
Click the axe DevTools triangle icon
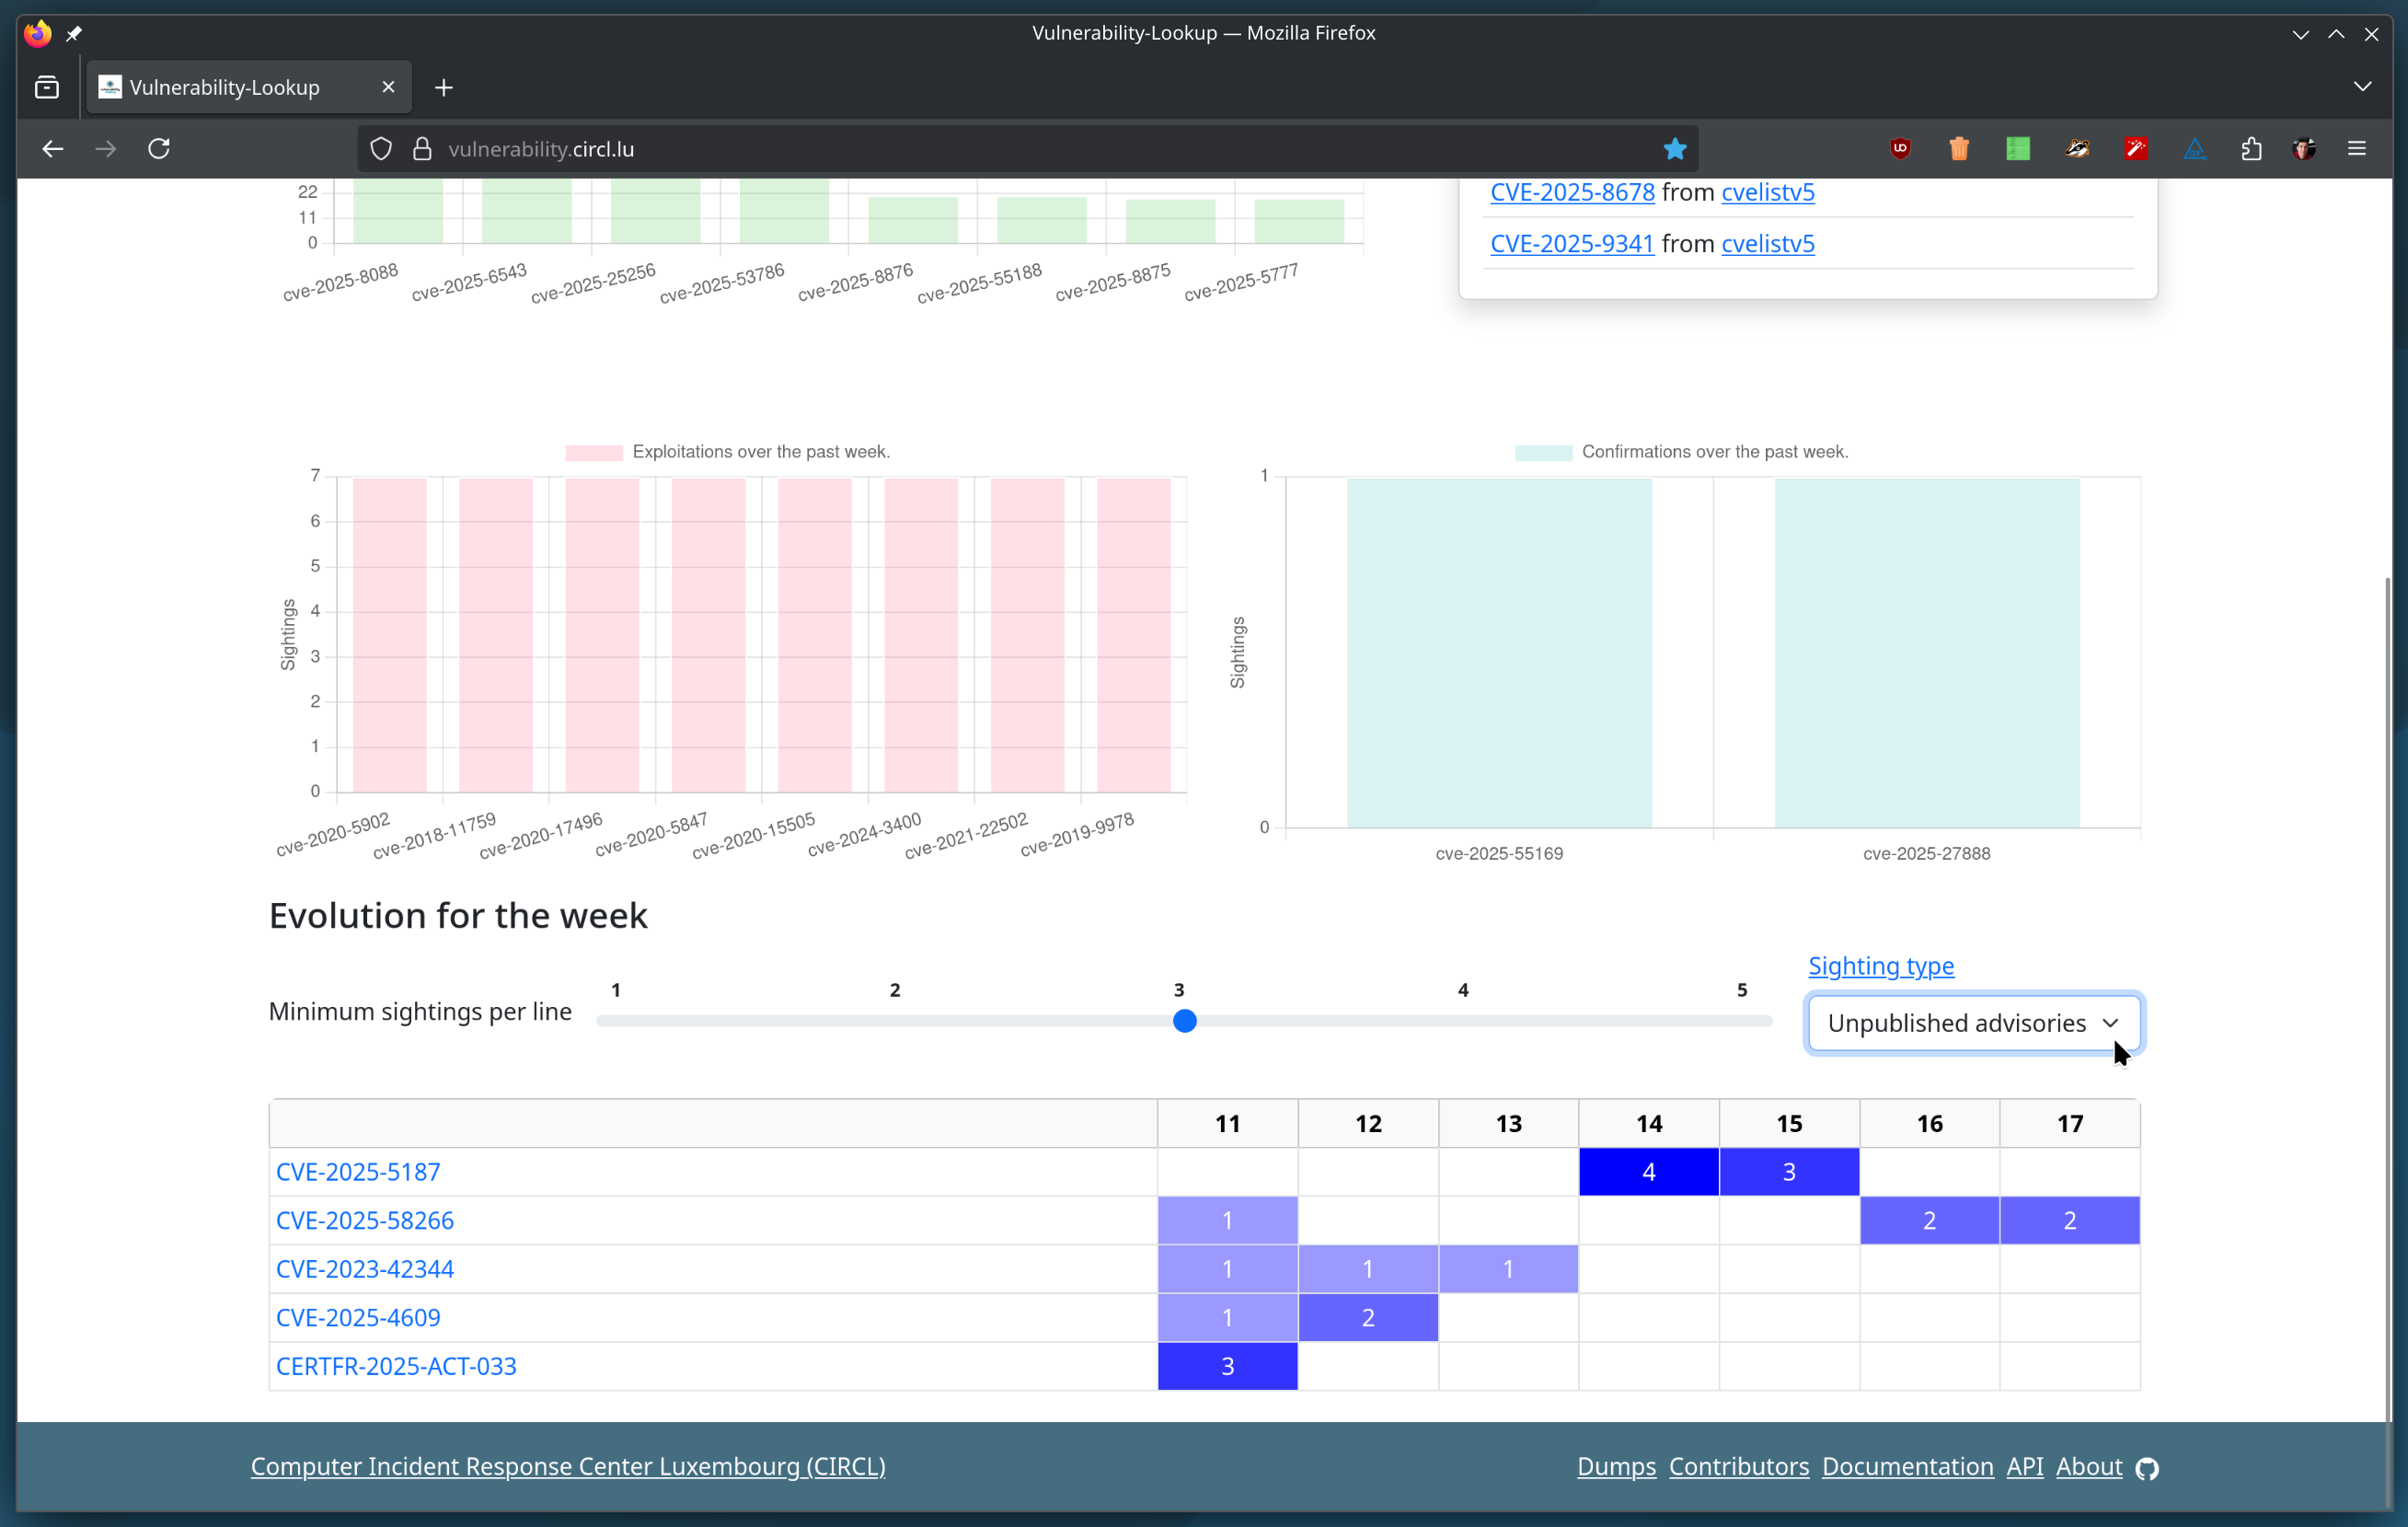point(2194,149)
